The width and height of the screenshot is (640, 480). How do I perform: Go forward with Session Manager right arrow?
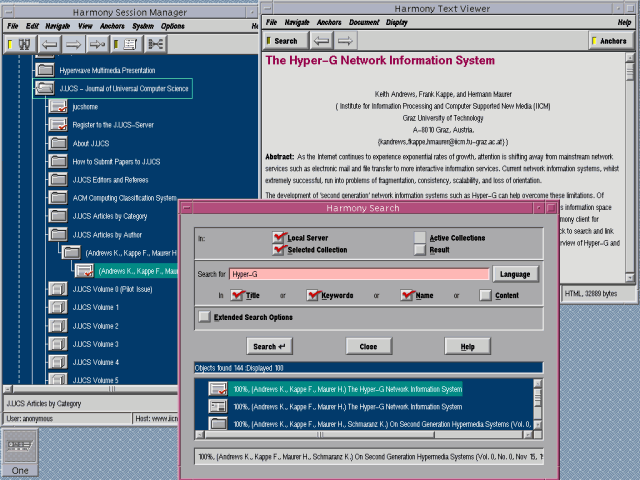pos(73,44)
